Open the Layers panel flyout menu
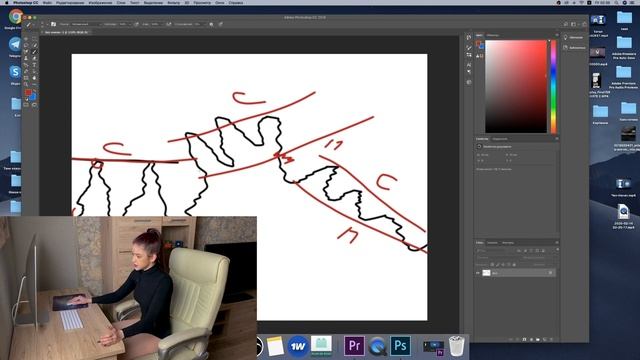This screenshot has height=360, width=640. click(x=557, y=242)
